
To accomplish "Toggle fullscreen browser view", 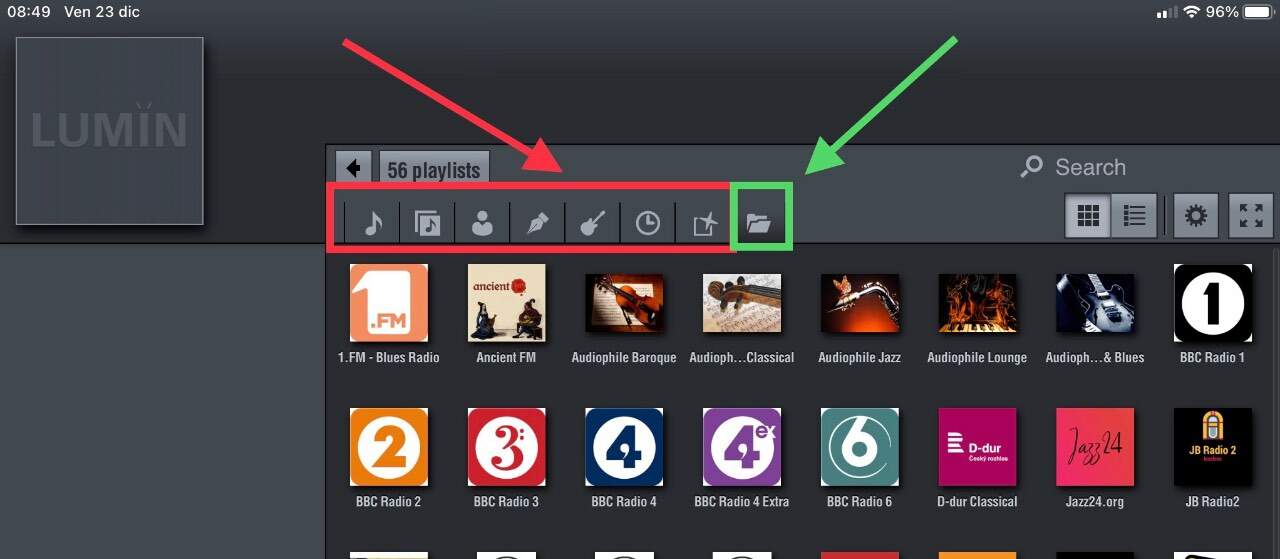I will point(1251,215).
